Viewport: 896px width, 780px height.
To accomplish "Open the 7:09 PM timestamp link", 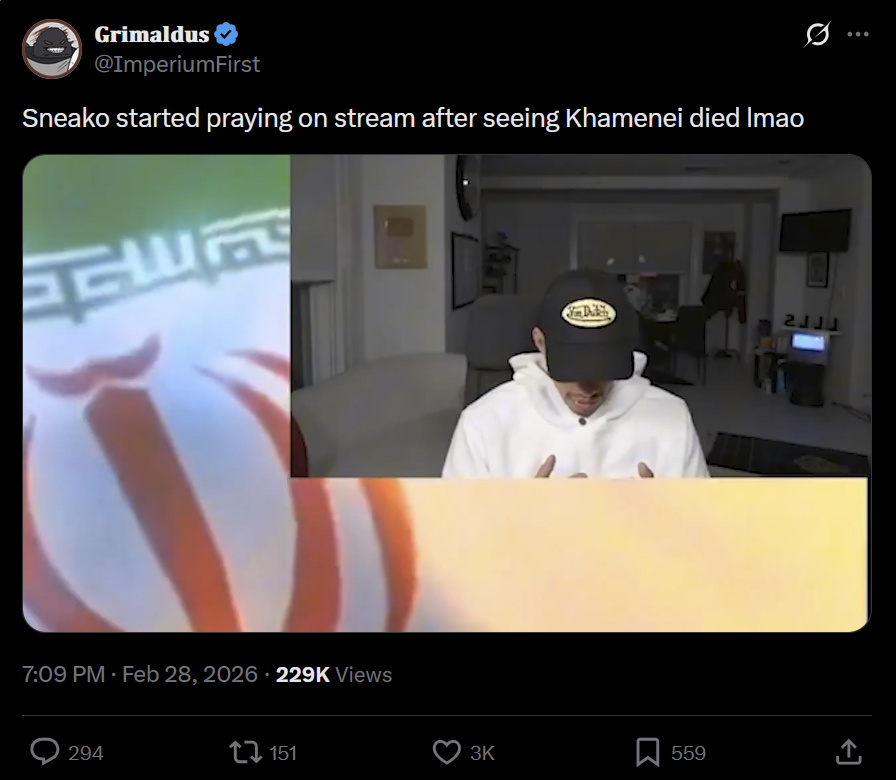I will 63,674.
